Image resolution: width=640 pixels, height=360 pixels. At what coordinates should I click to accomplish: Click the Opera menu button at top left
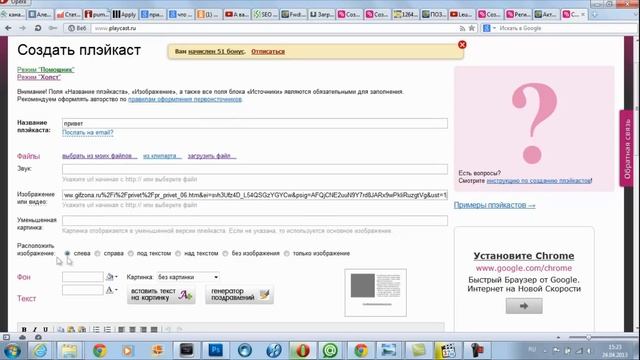[14, 2]
